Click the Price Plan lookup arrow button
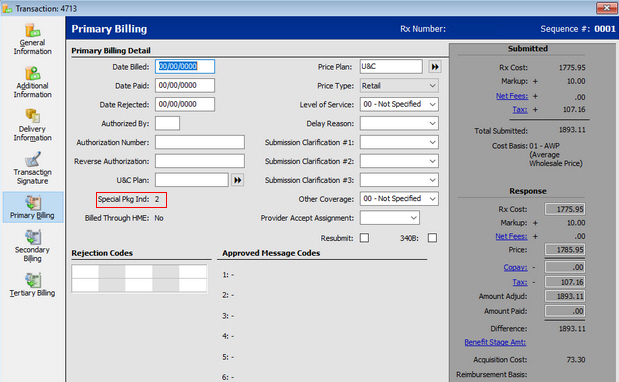Viewport: 619px width, 382px height. tap(435, 67)
